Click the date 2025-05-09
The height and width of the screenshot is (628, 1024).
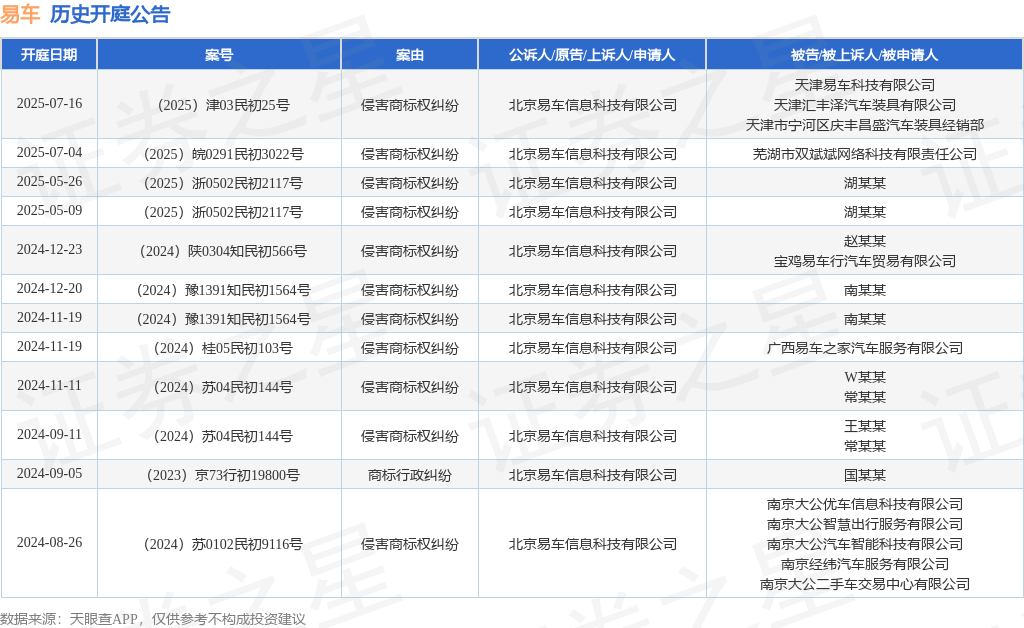click(49, 210)
